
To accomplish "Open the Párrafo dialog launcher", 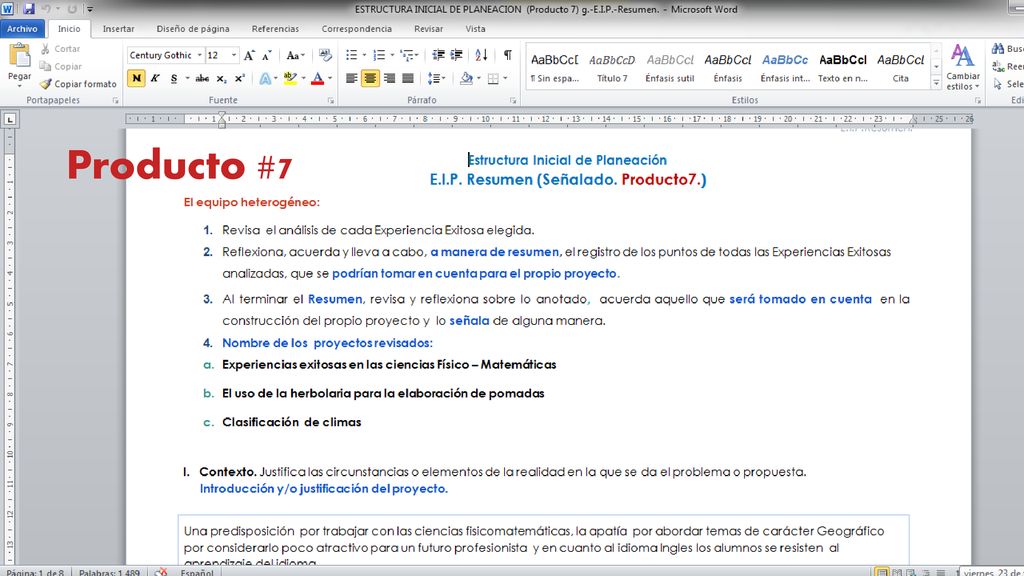I will pyautogui.click(x=513, y=101).
